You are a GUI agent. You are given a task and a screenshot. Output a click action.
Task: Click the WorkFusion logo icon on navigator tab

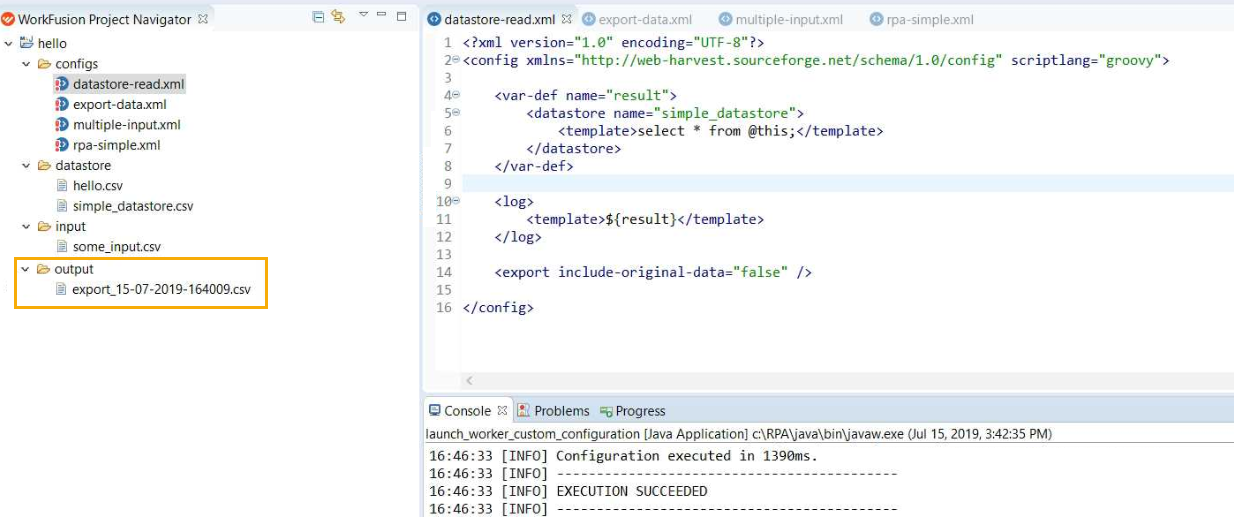(8, 19)
